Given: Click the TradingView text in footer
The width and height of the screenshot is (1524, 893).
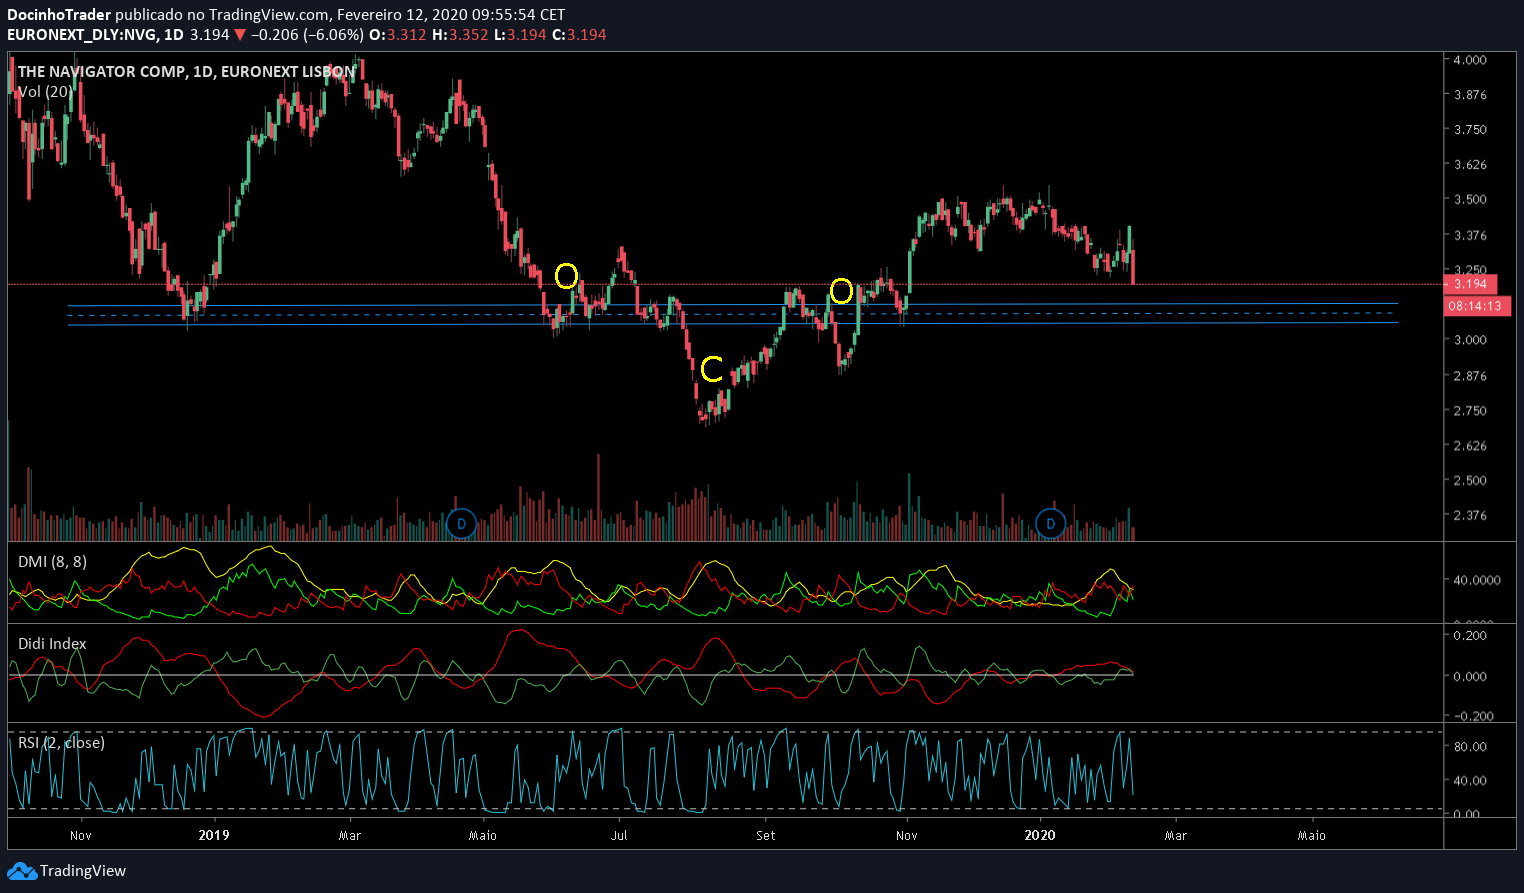Looking at the screenshot, I should coord(83,871).
